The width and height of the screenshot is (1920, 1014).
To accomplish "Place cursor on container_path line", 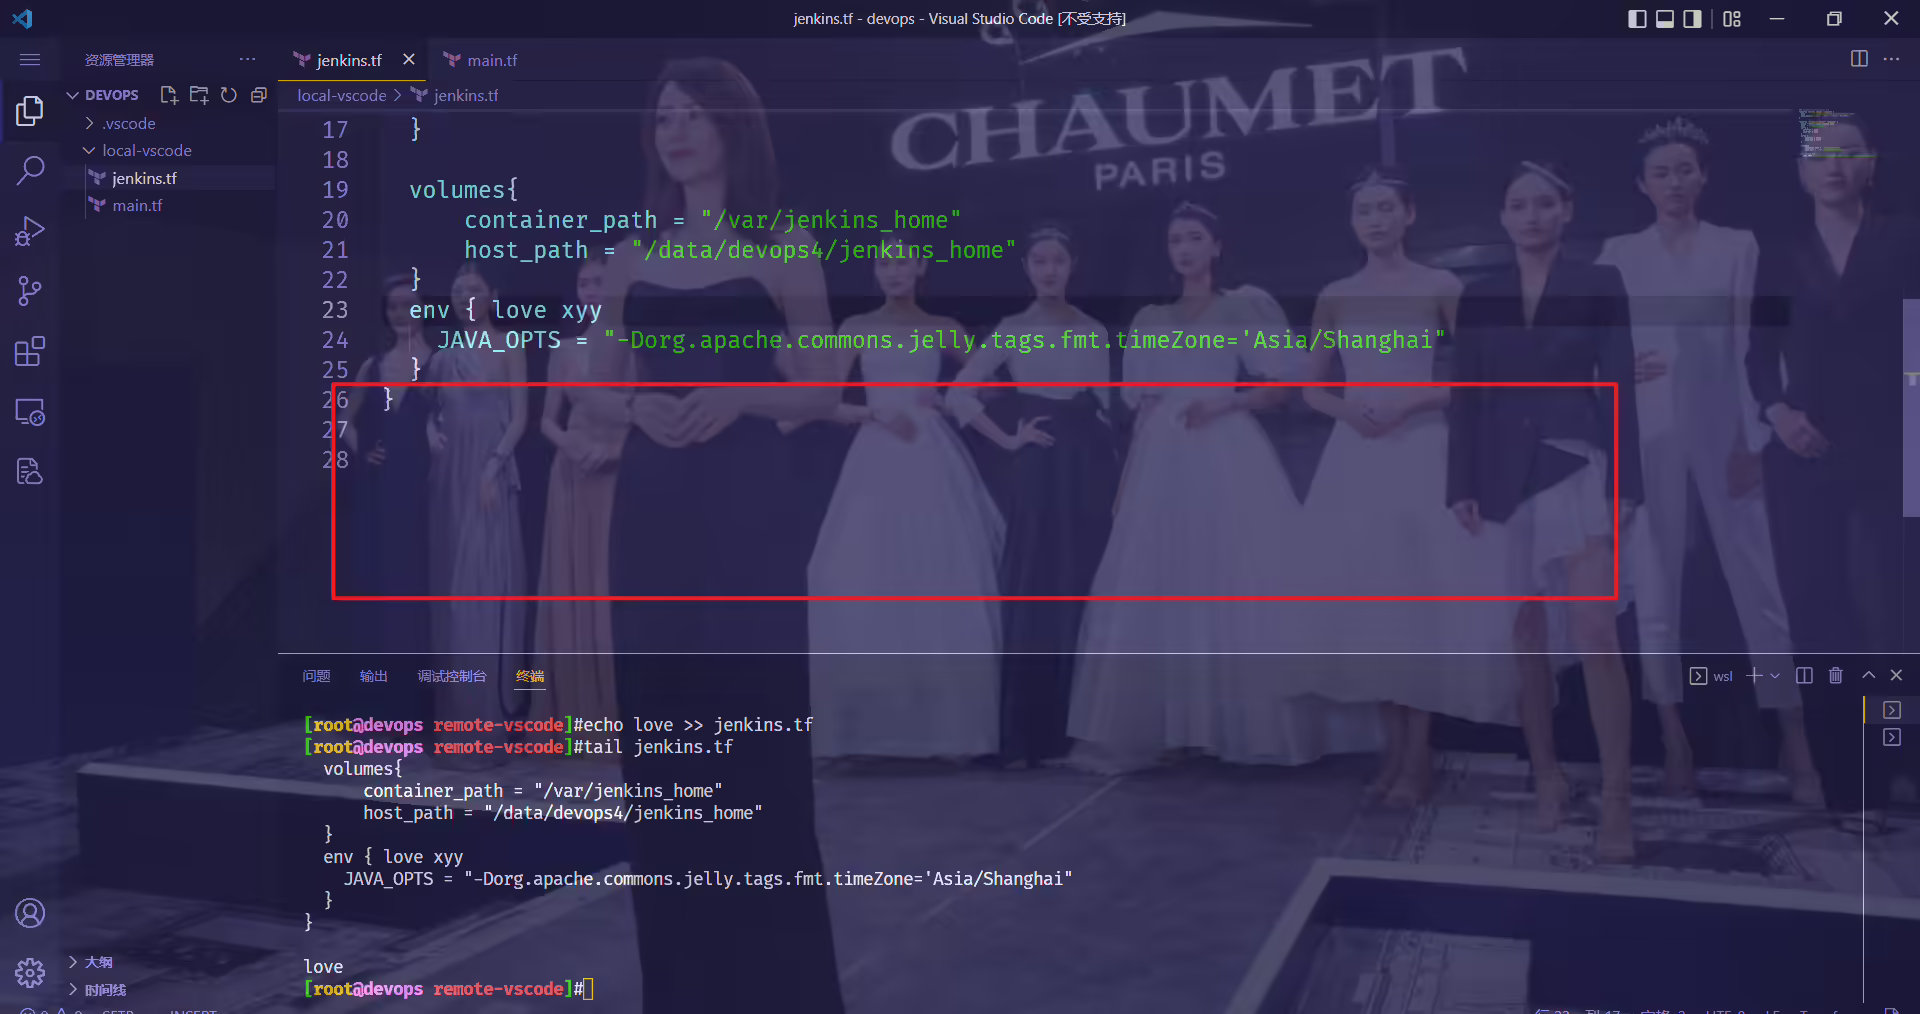I will point(712,220).
